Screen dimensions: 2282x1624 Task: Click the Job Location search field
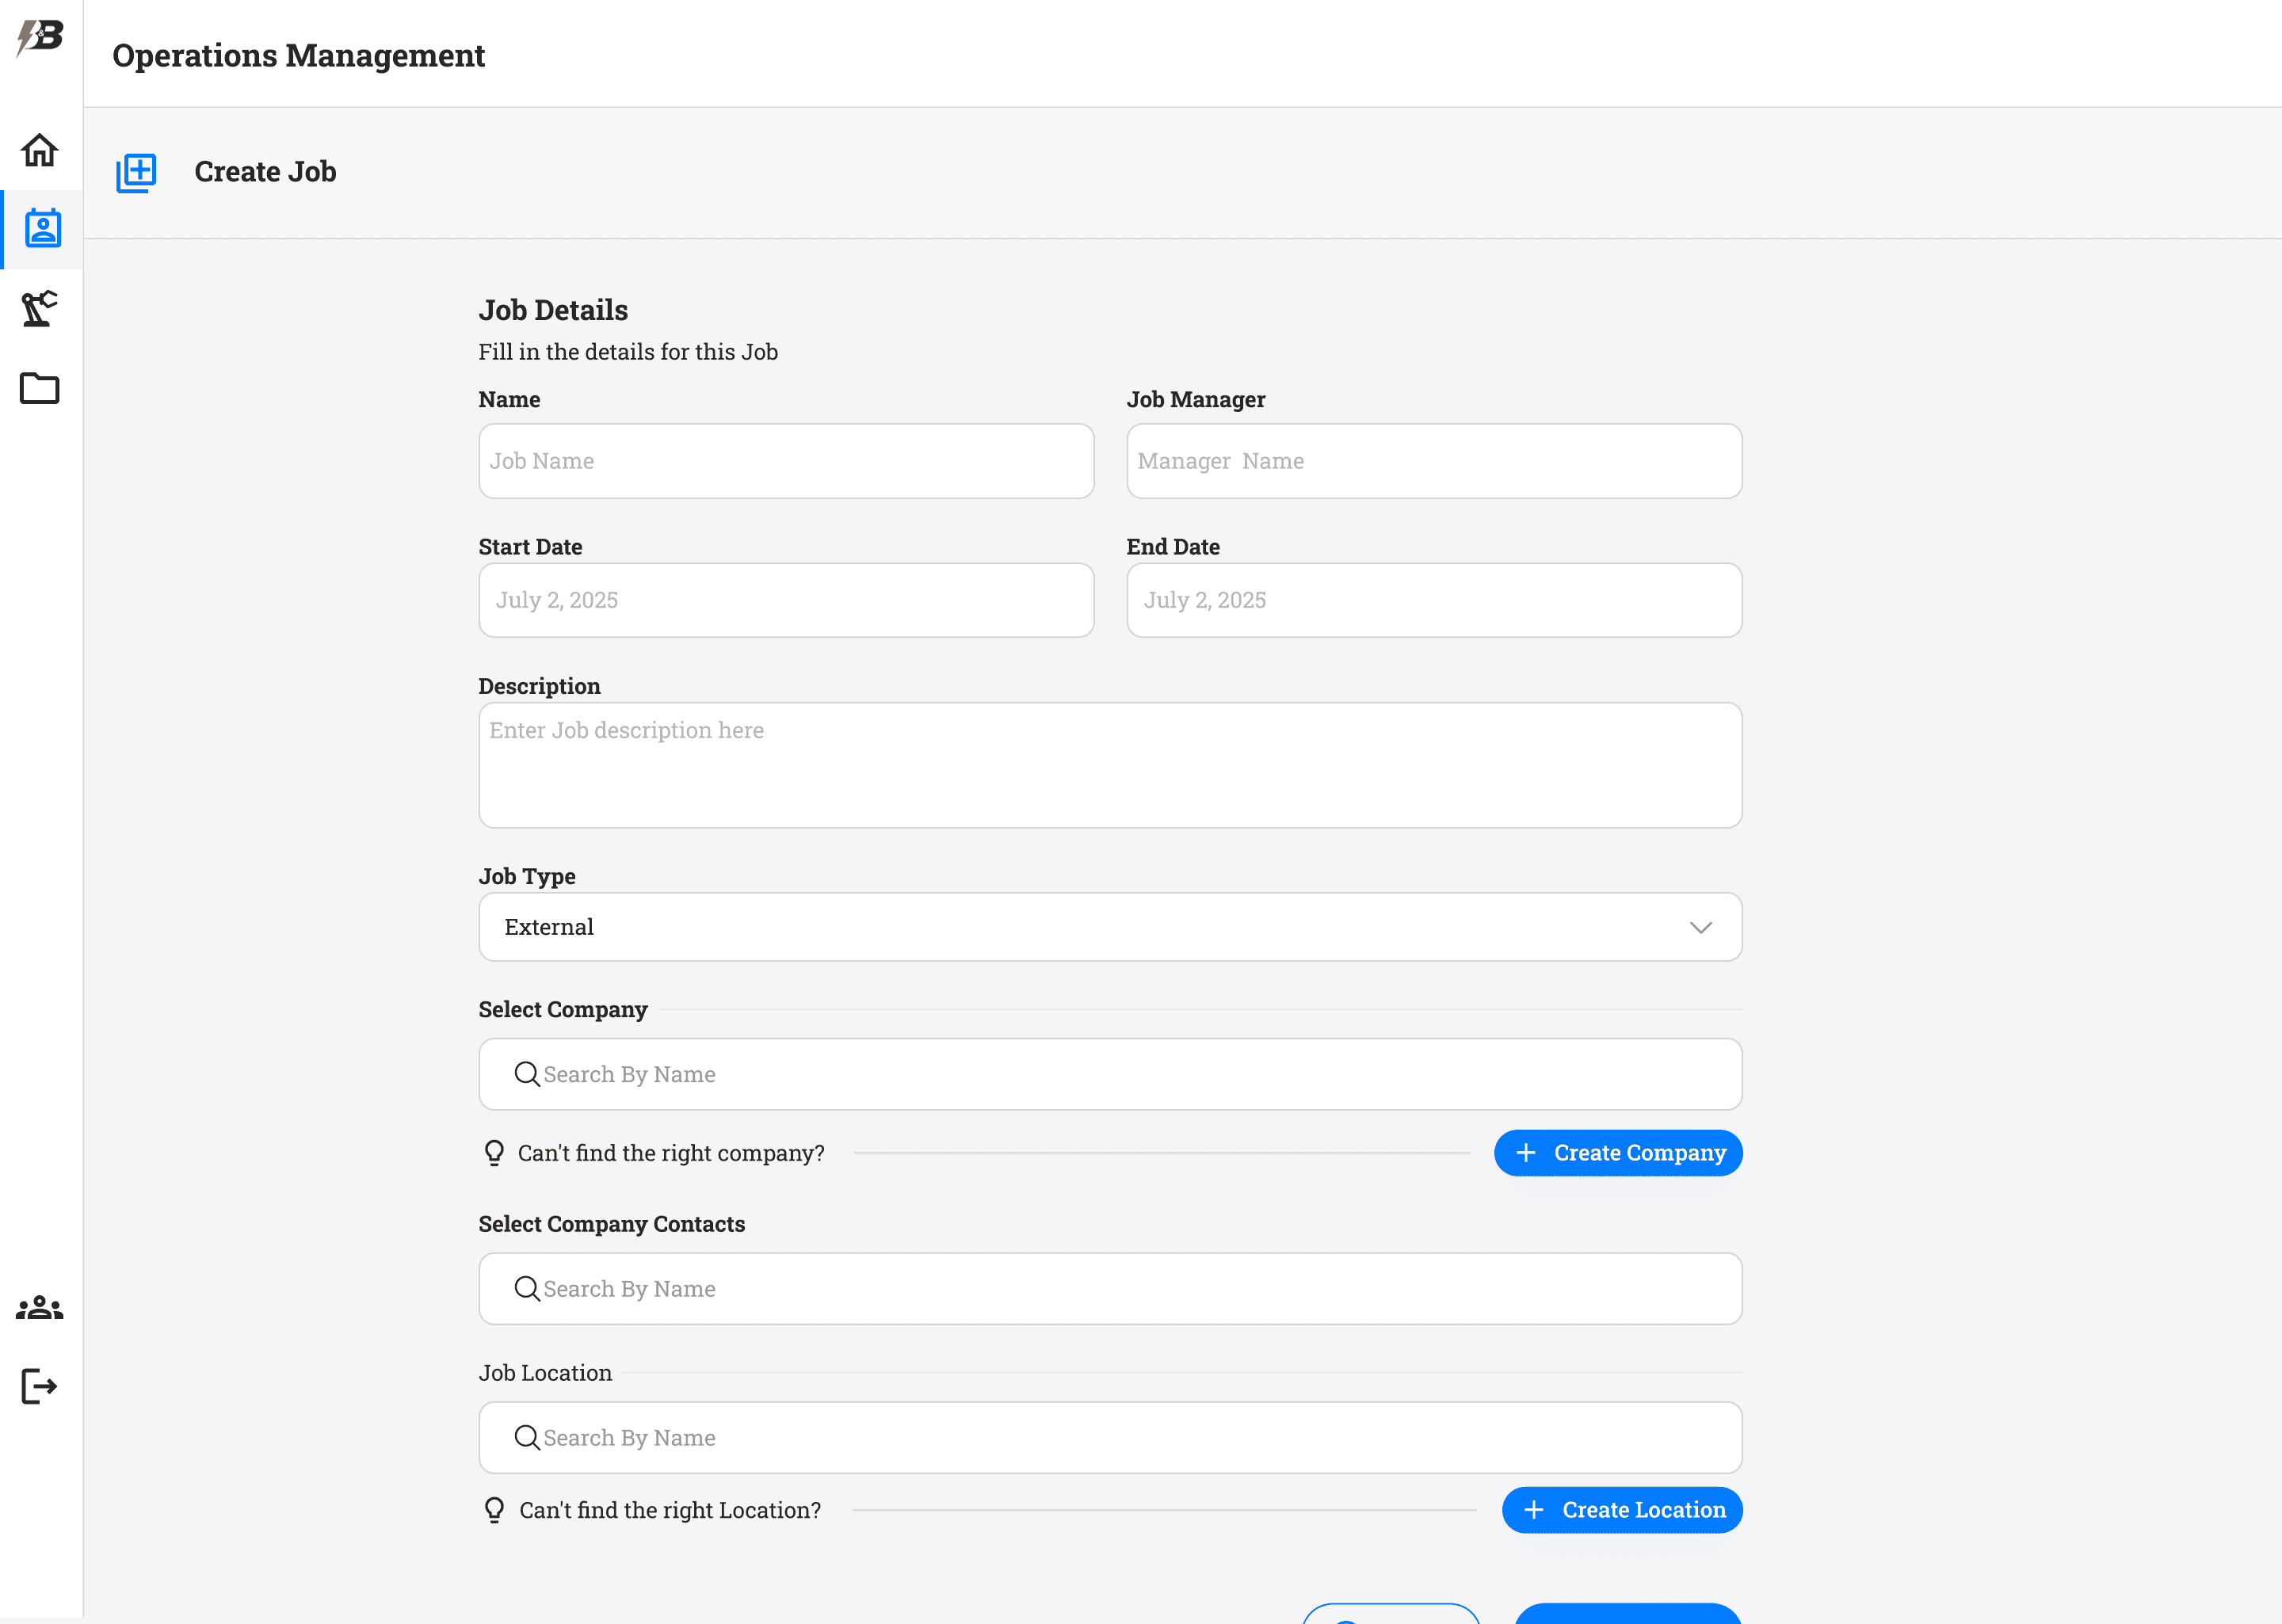pyautogui.click(x=1110, y=1437)
